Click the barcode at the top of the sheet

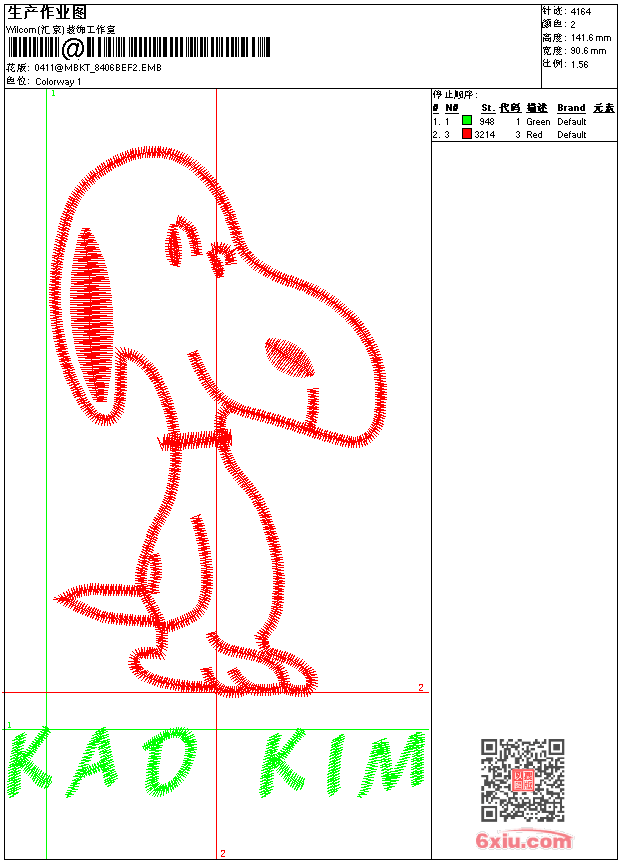pyautogui.click(x=138, y=48)
